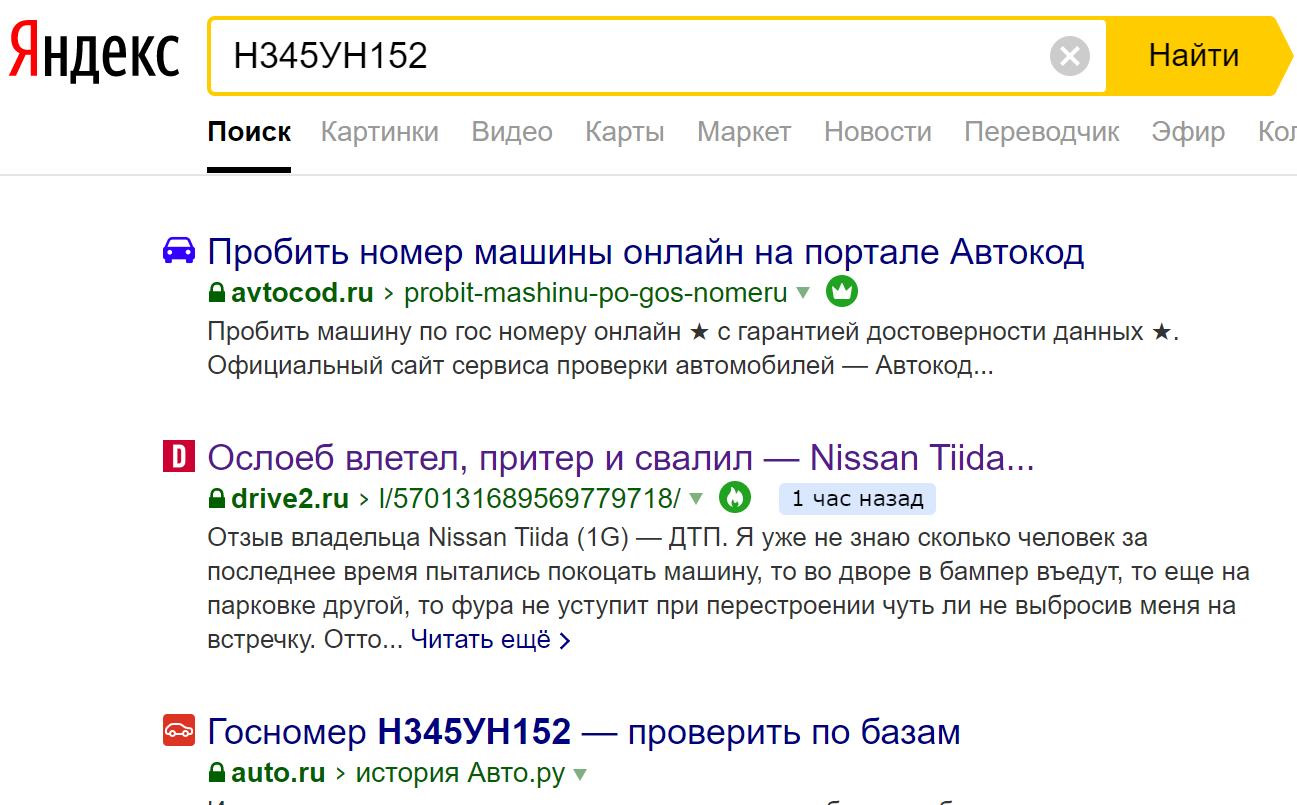
Task: Click the '1 час назад' label
Action: pyautogui.click(x=857, y=498)
